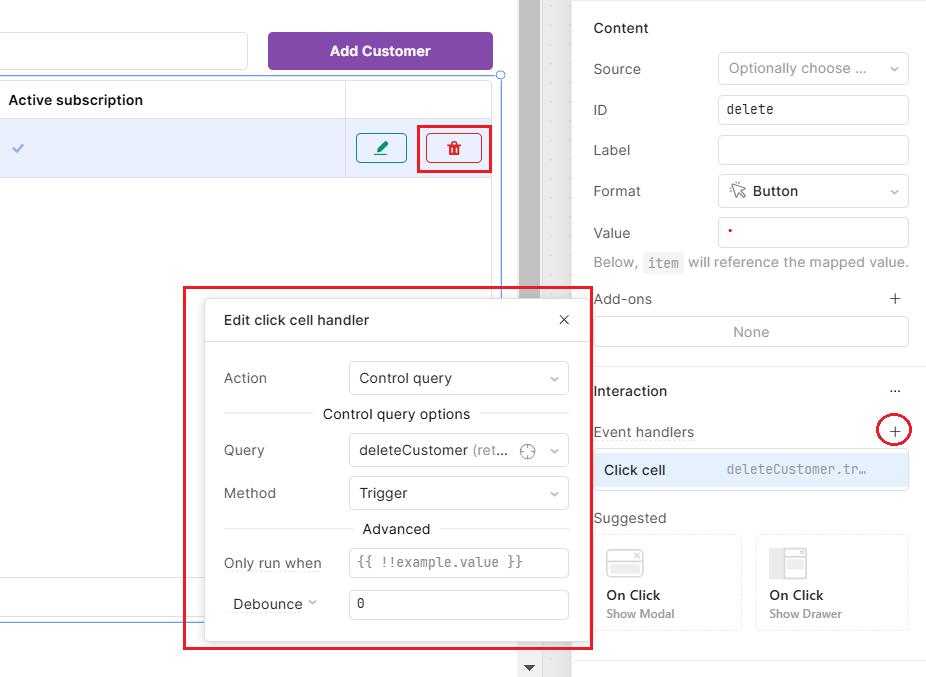Click the Add Customer button
926x677 pixels.
coord(380,51)
